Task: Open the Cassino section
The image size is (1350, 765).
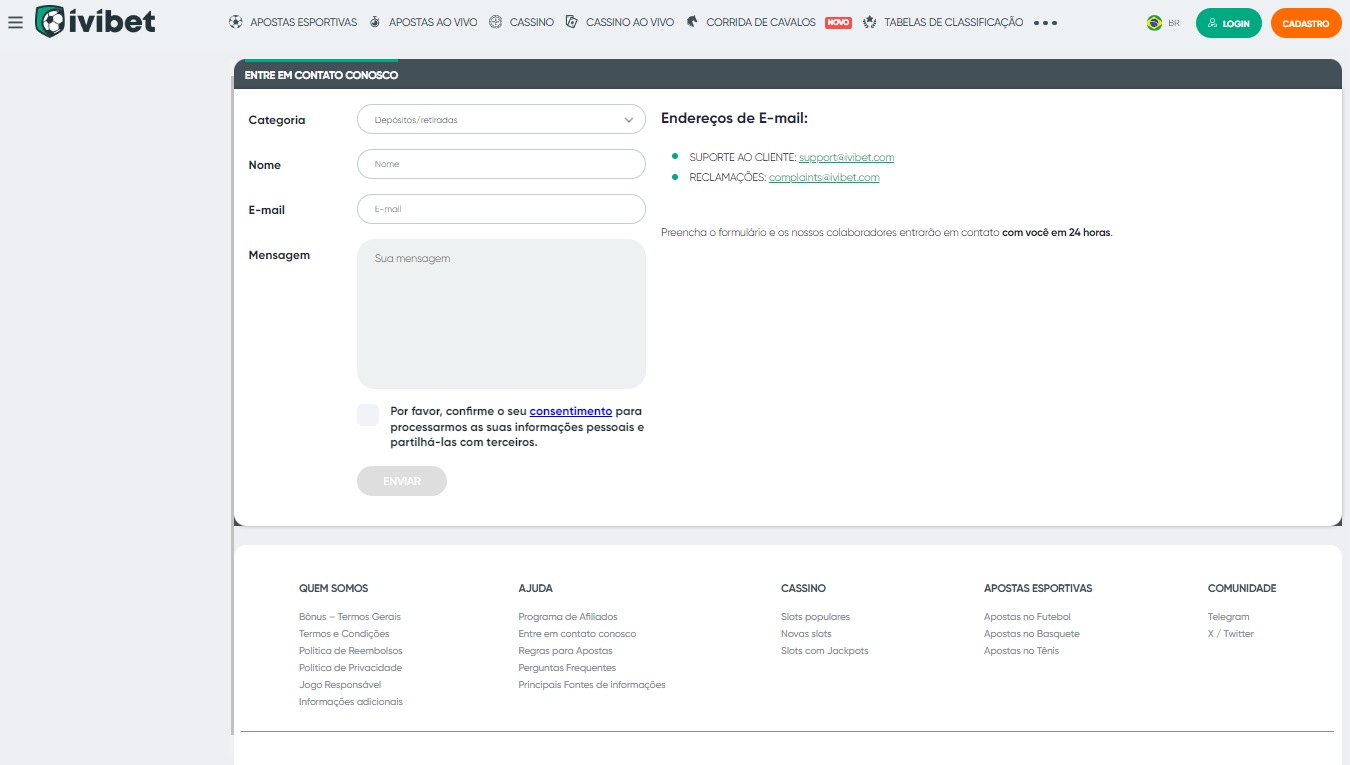Action: (532, 22)
